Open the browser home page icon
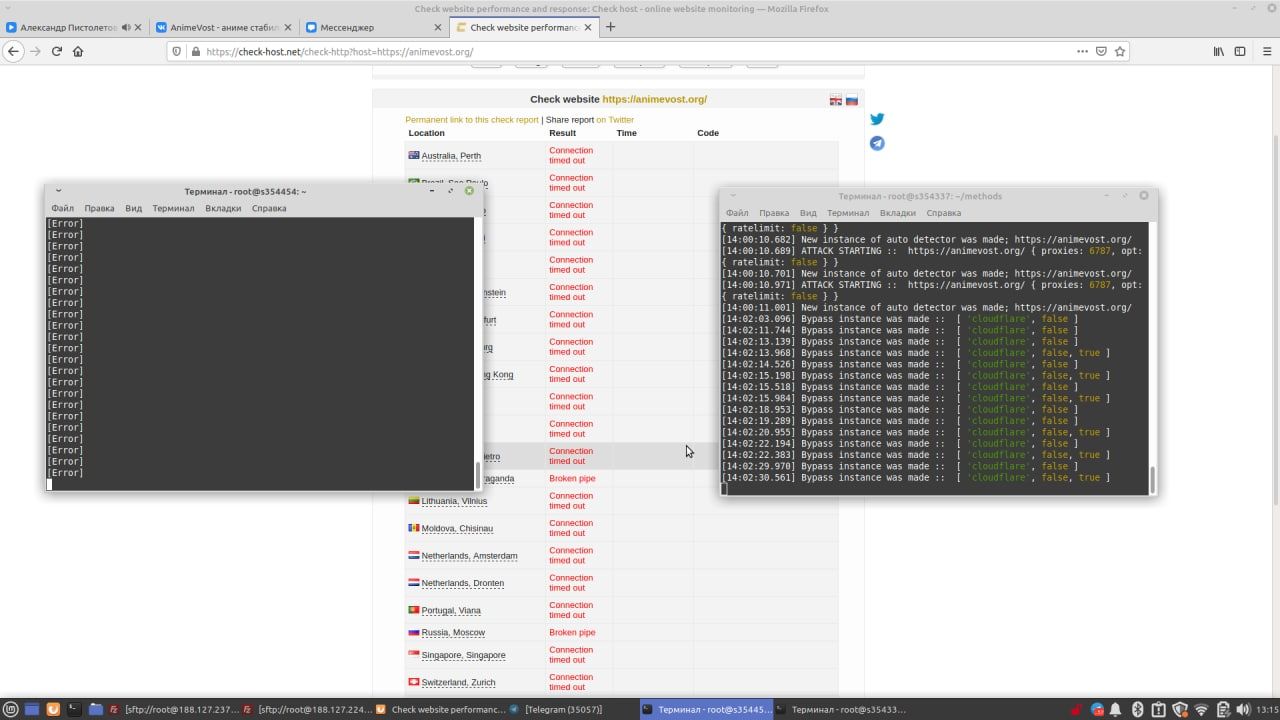The height and width of the screenshot is (720, 1280). pos(78,51)
